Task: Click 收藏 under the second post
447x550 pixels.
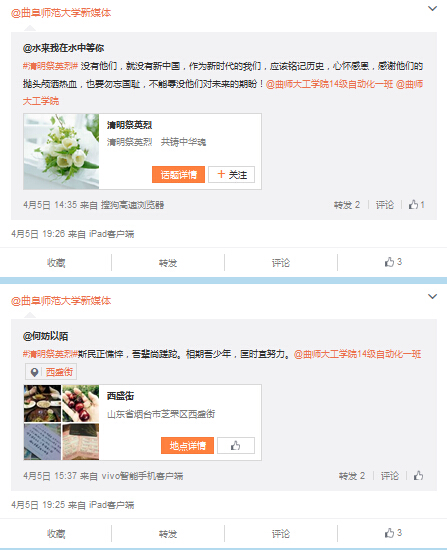Action: [x=56, y=534]
